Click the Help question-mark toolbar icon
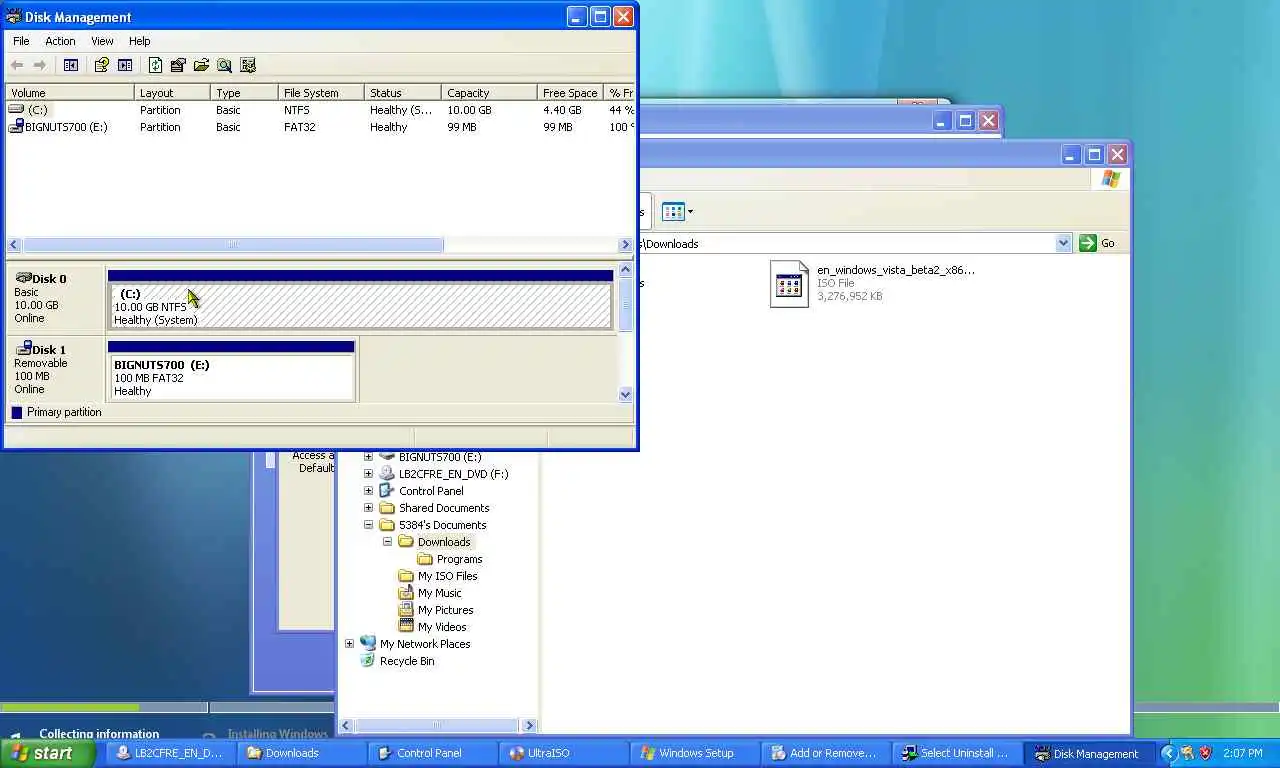Viewport: 1280px width, 768px height. click(101, 65)
